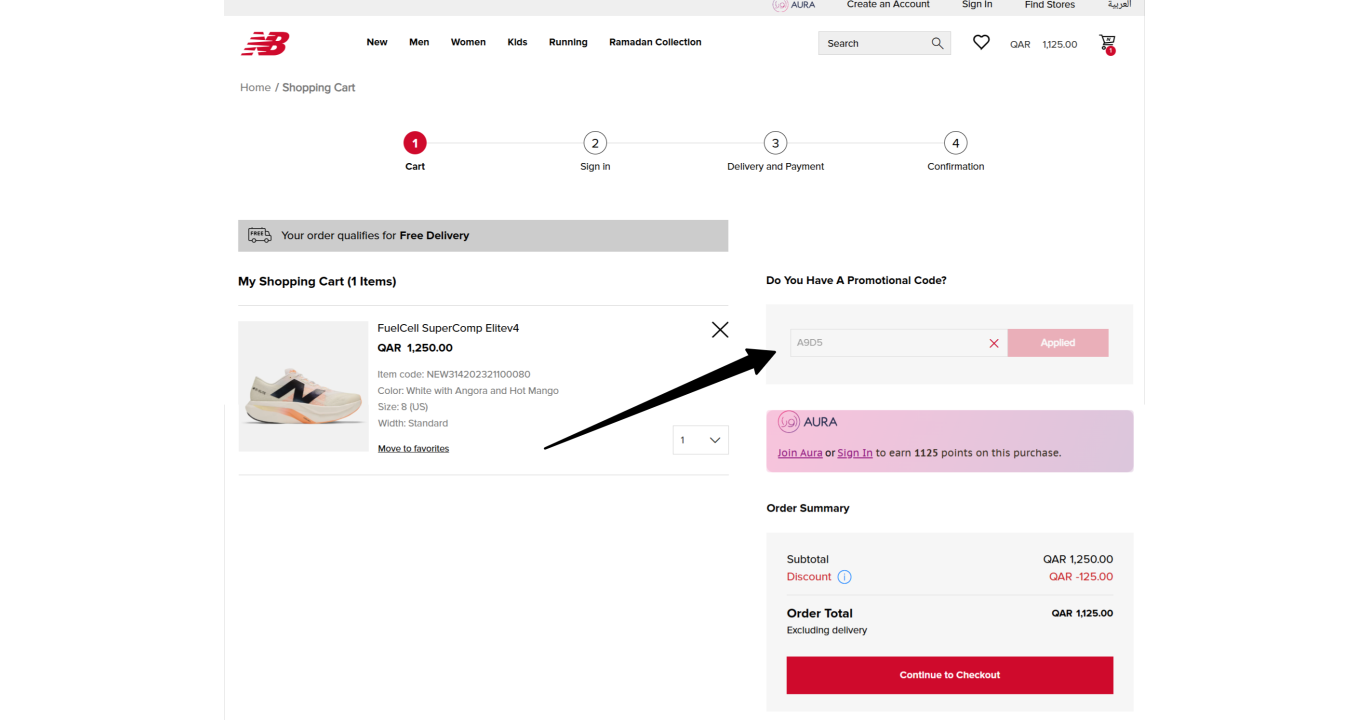Click the 'Size: 8 (US)' text

pos(402,407)
